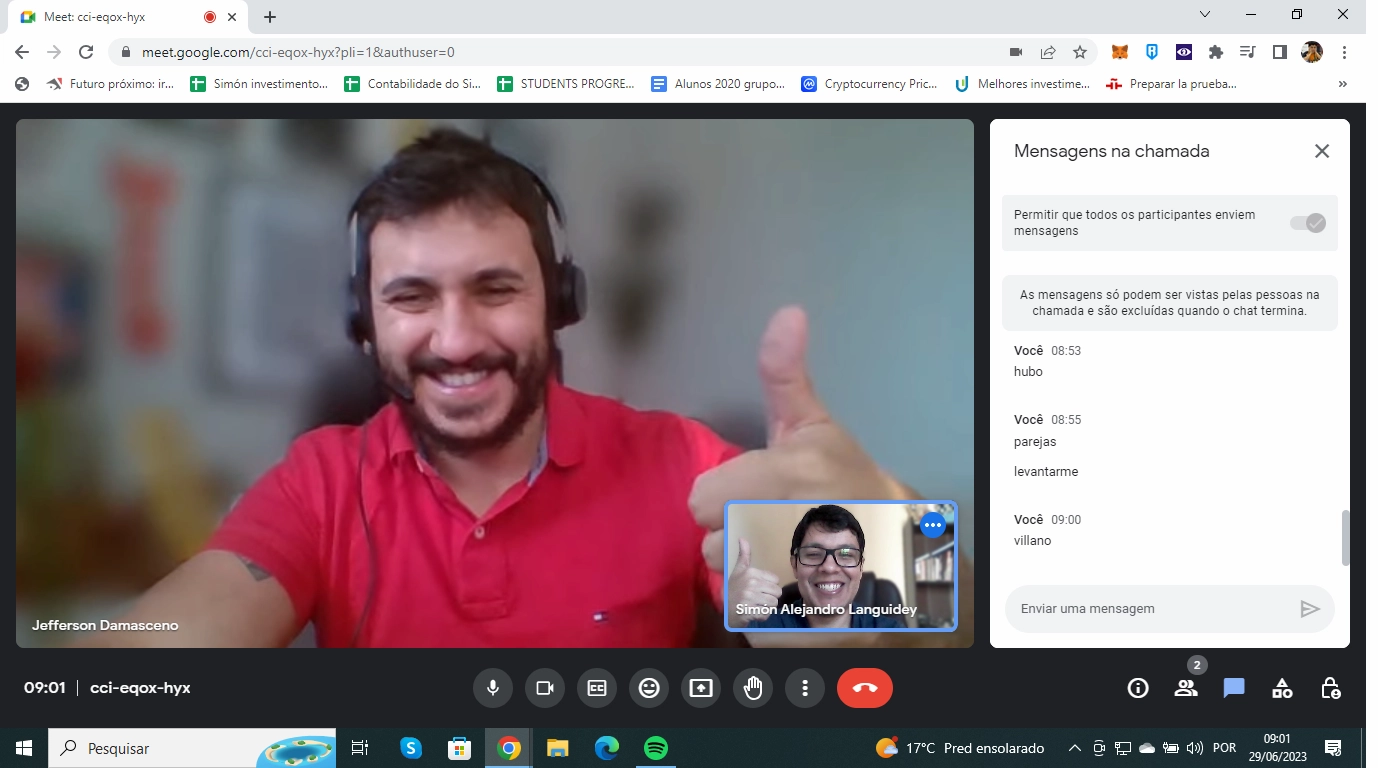1378x768 pixels.
Task: Turn off the camera button
Action: click(545, 688)
